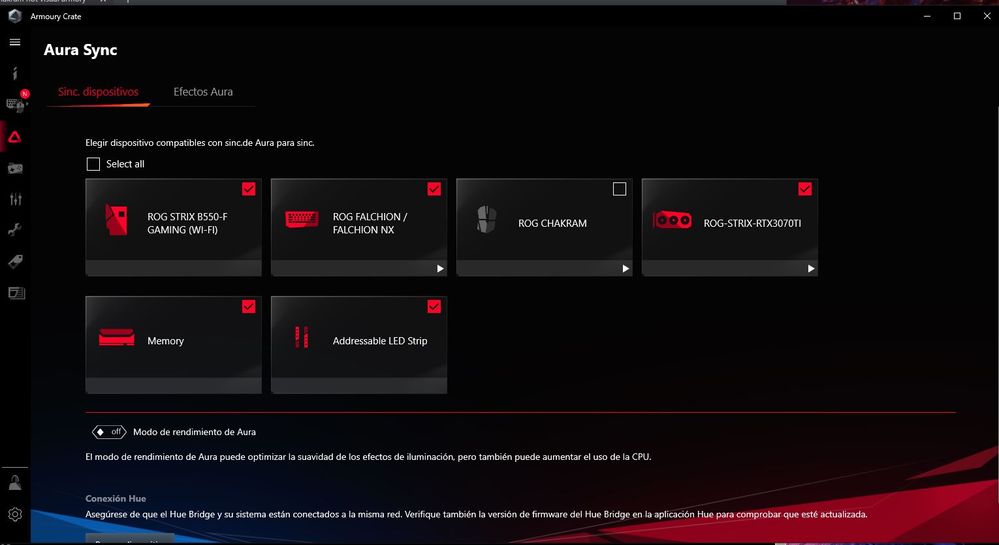999x545 pixels.
Task: Select the ROG CHAKRAM label
Action: 552,223
